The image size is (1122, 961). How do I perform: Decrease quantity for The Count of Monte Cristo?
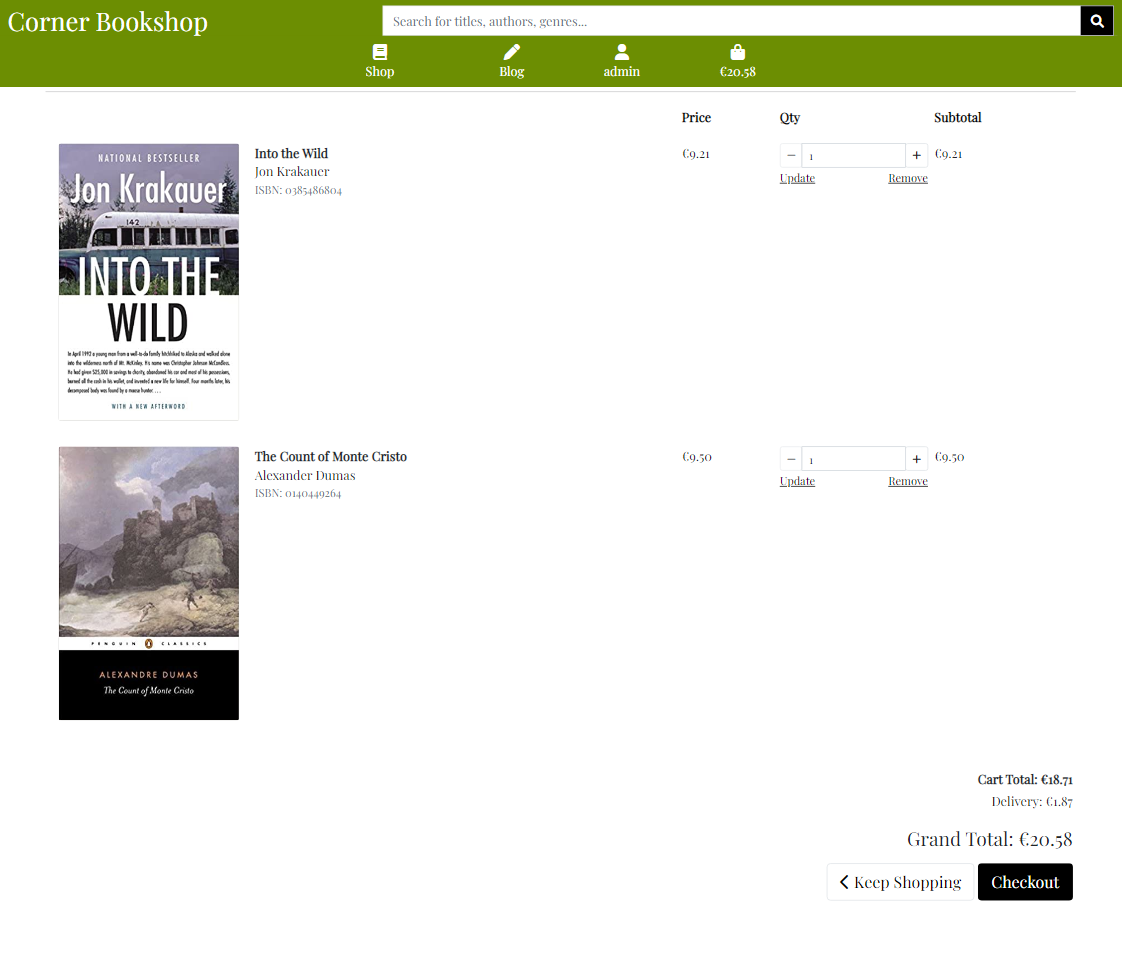tap(791, 459)
